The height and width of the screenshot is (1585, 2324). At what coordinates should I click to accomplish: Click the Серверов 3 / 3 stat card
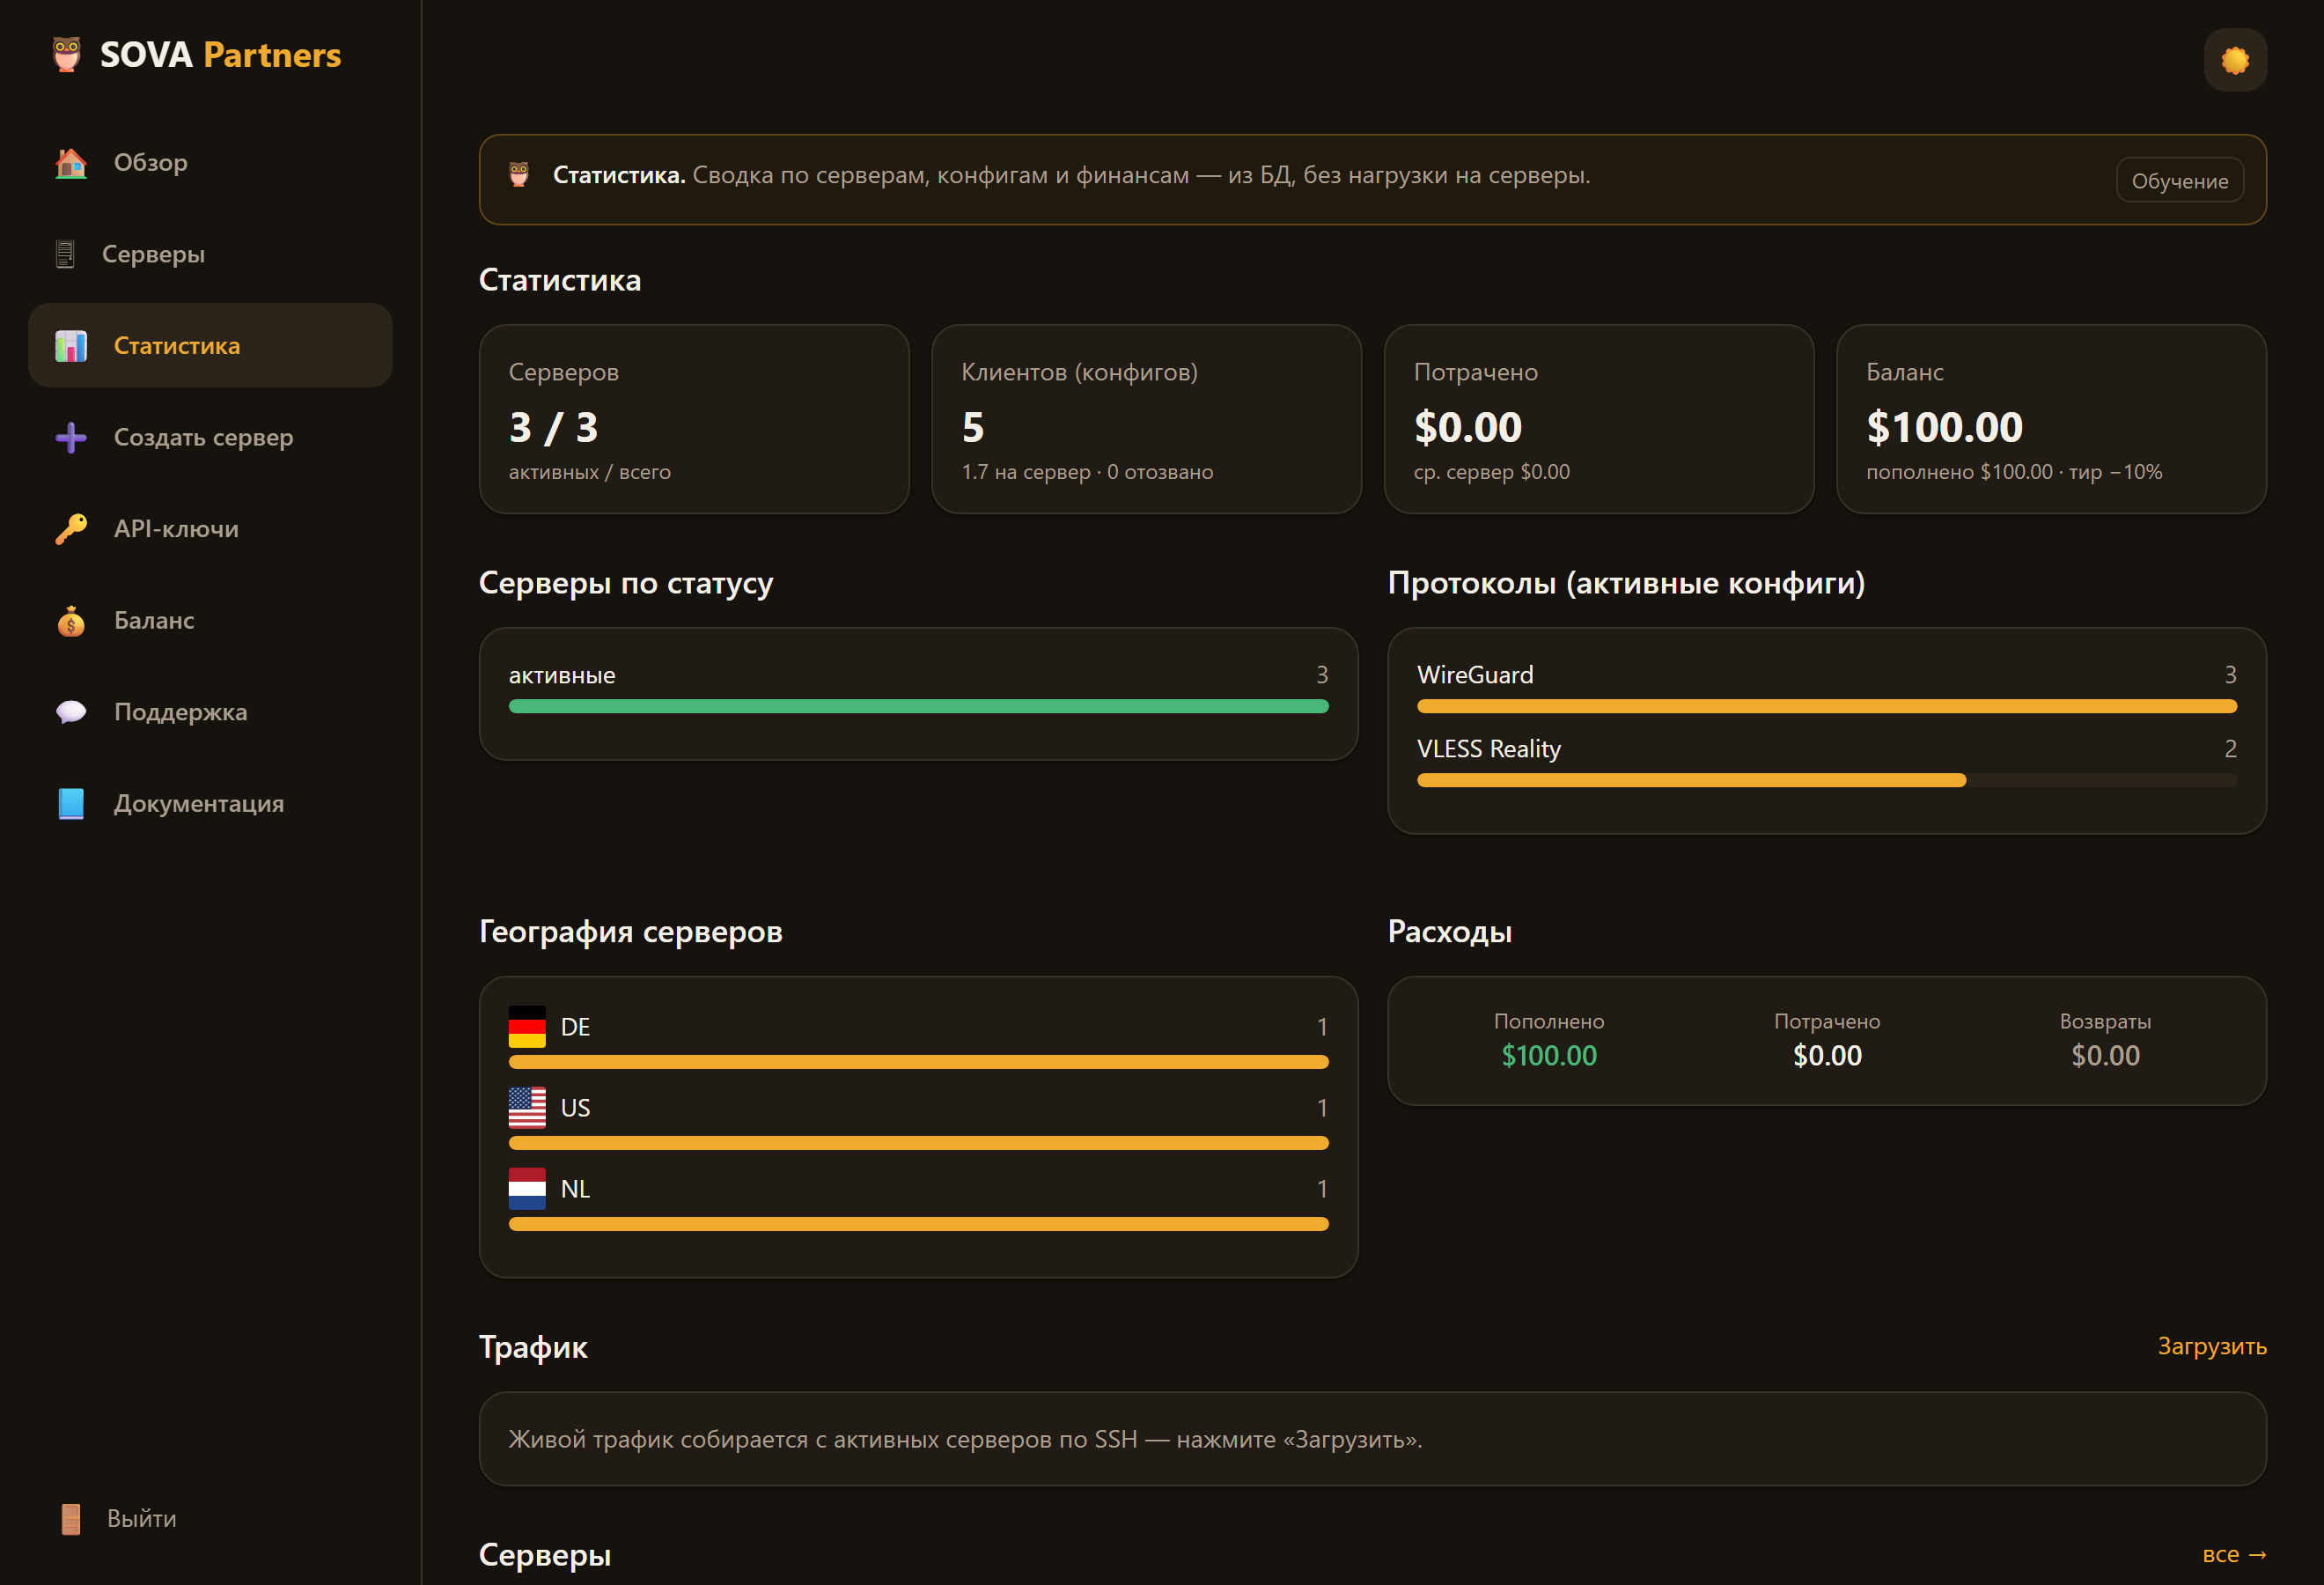point(694,419)
